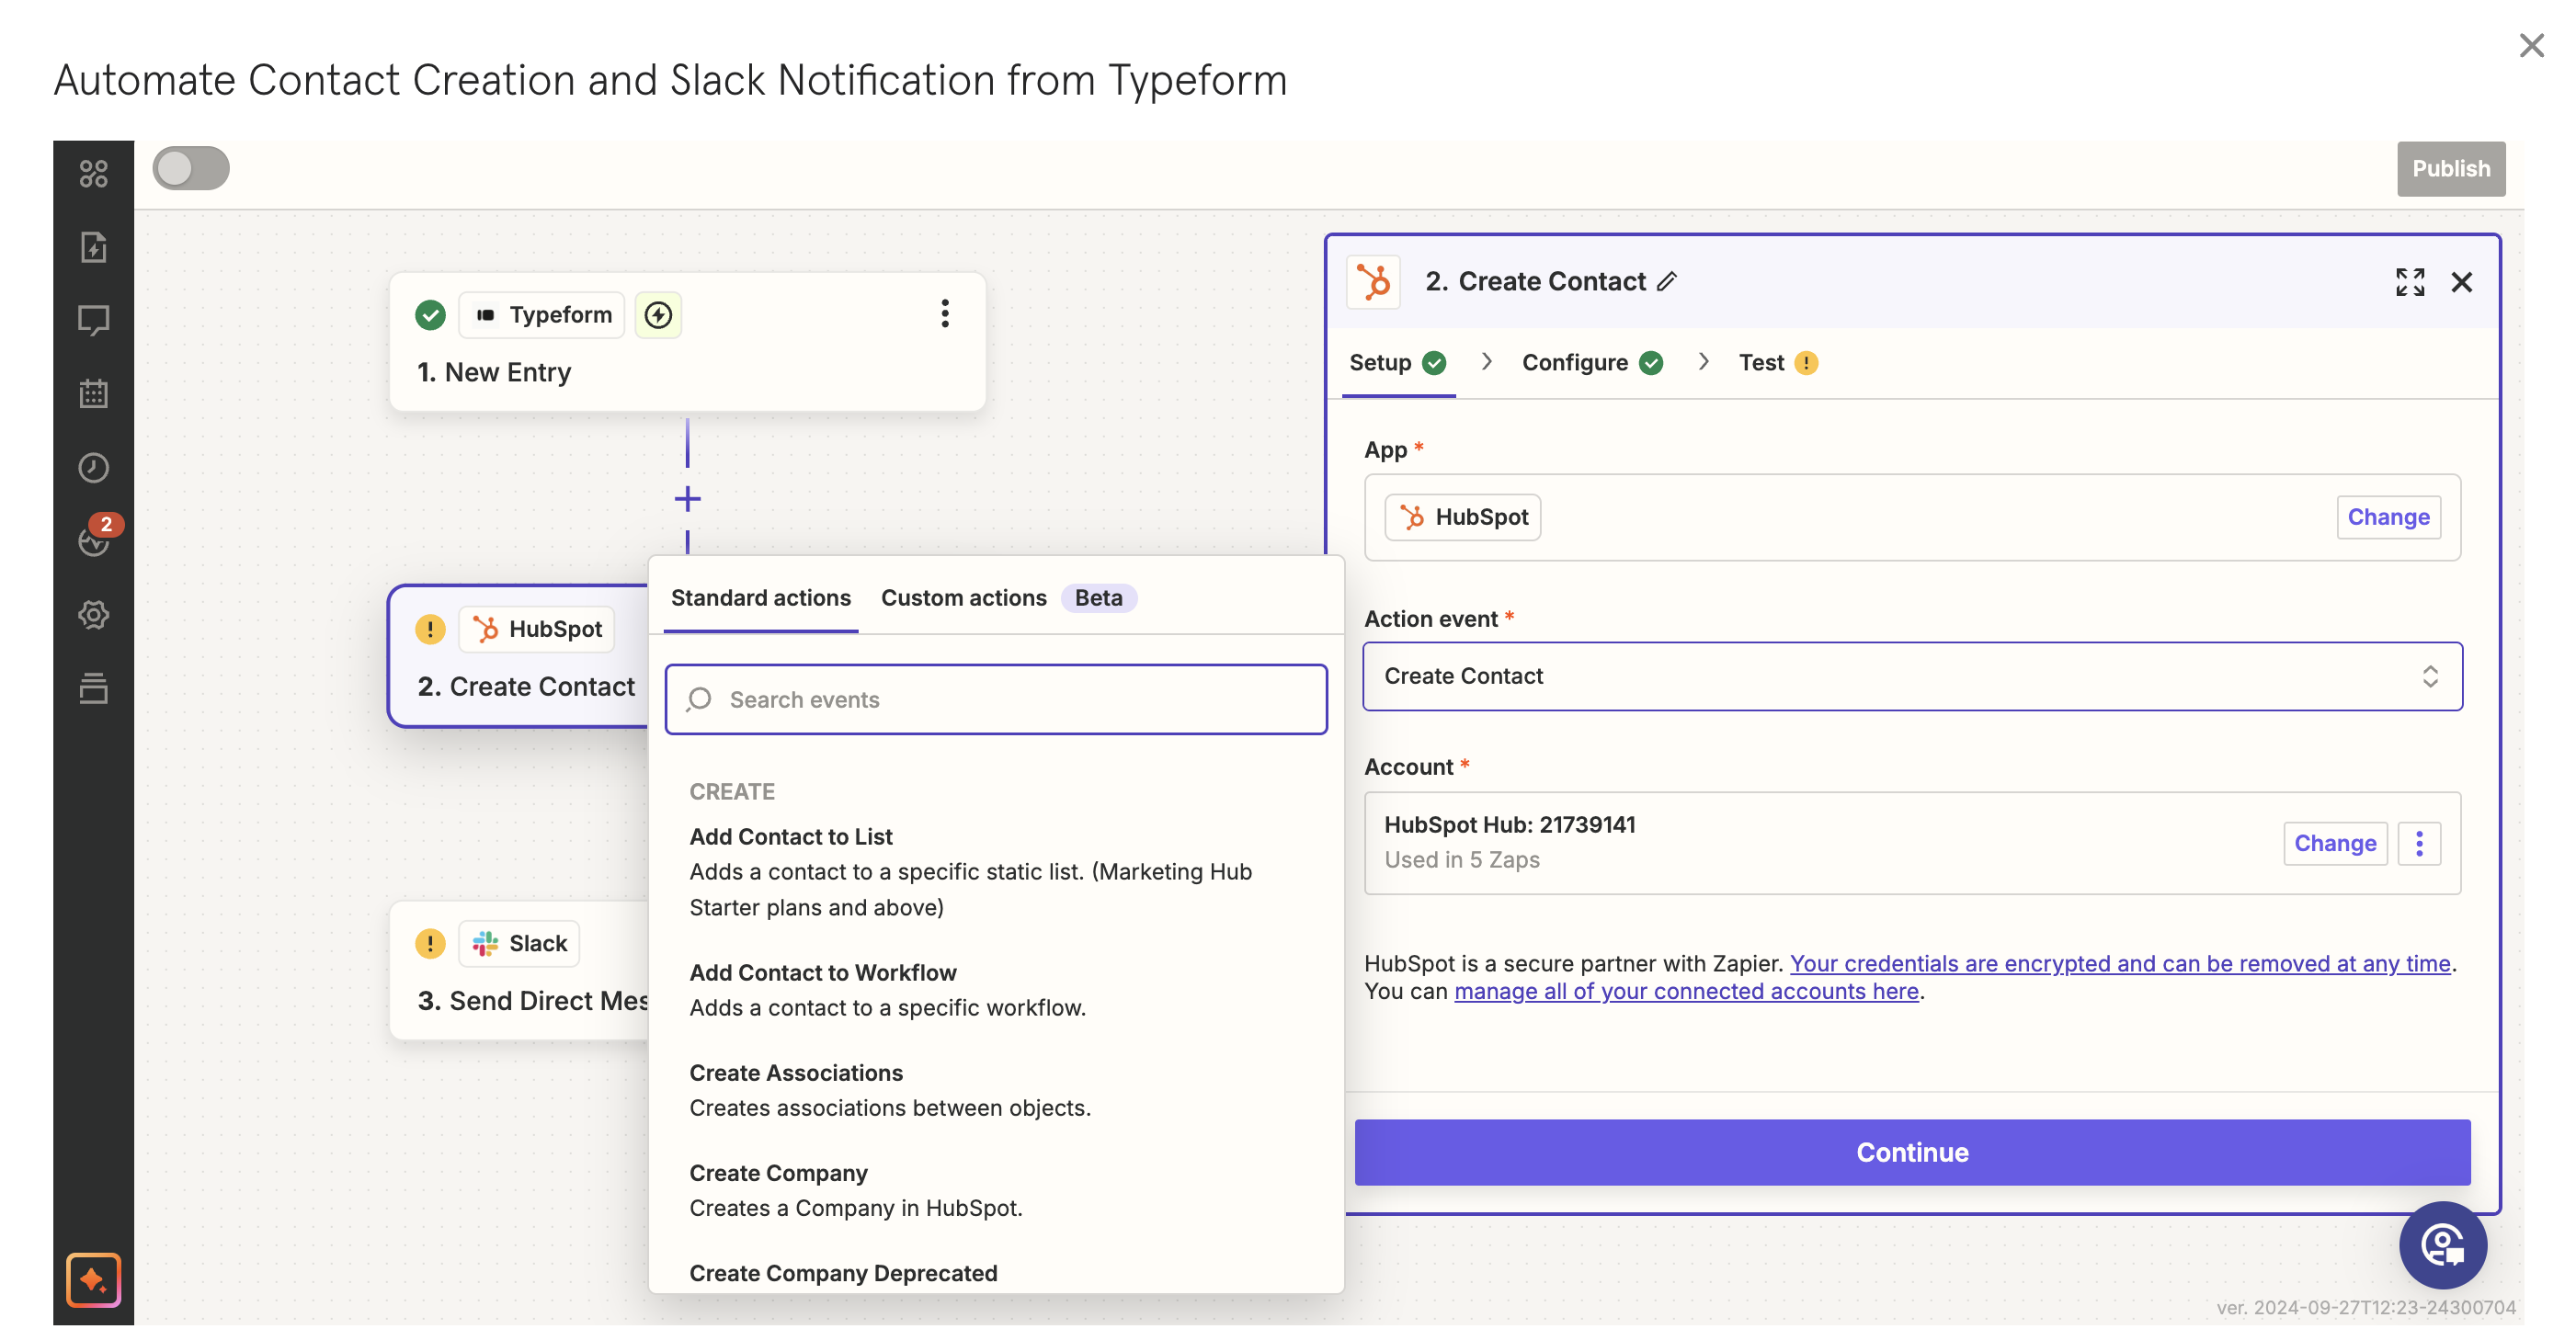Viewport: 2576px width, 1329px height.
Task: Click the search magnifier icon in events box
Action: pos(699,700)
